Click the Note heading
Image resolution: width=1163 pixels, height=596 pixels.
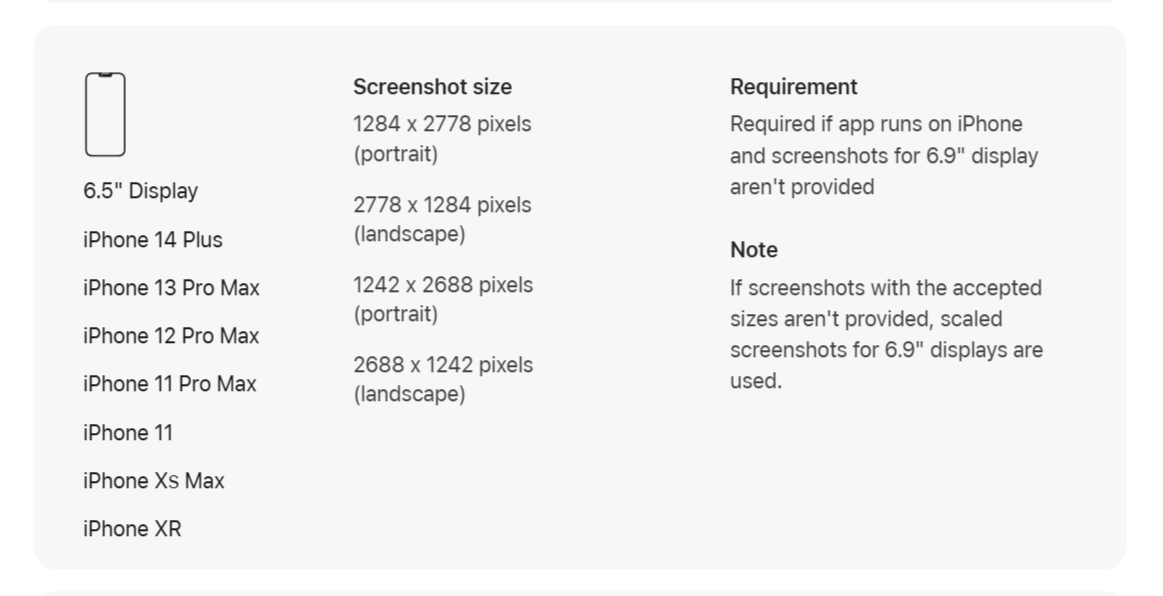coord(753,250)
